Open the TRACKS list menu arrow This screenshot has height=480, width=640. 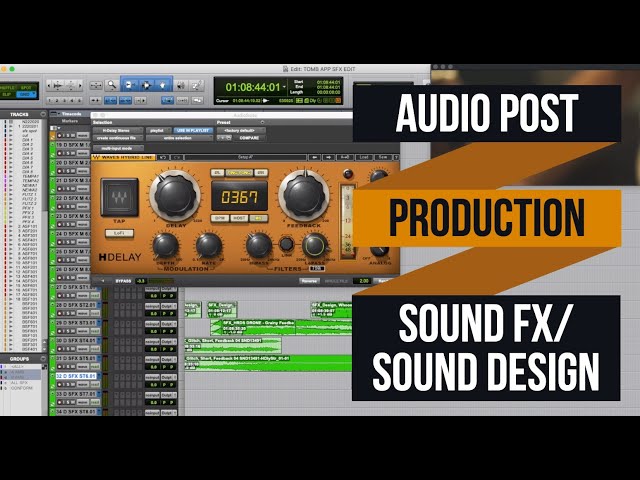[x=43, y=114]
